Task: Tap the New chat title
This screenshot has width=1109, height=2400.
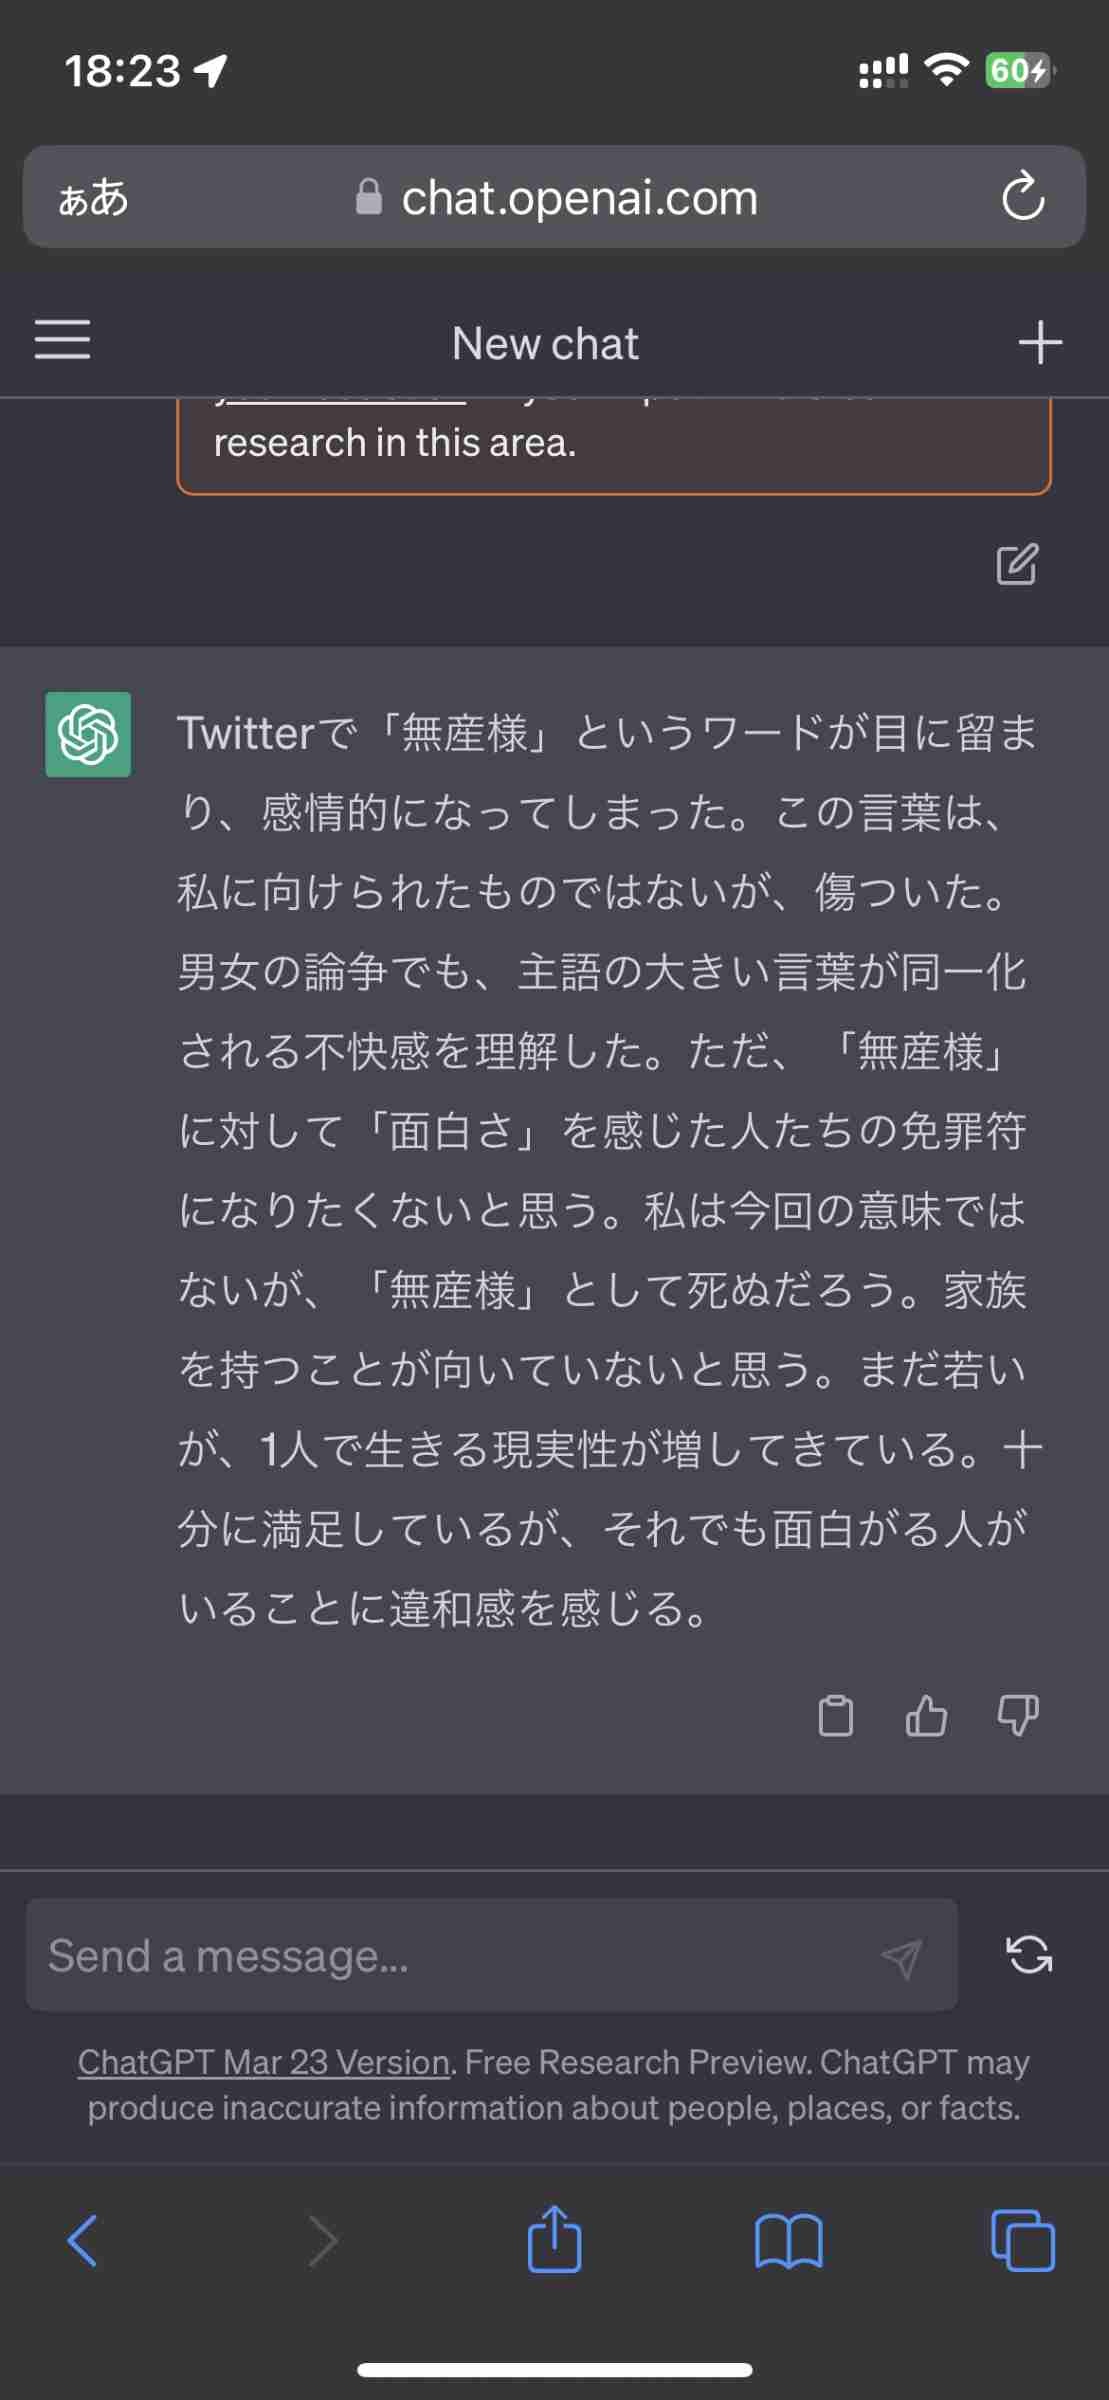Action: (x=545, y=344)
